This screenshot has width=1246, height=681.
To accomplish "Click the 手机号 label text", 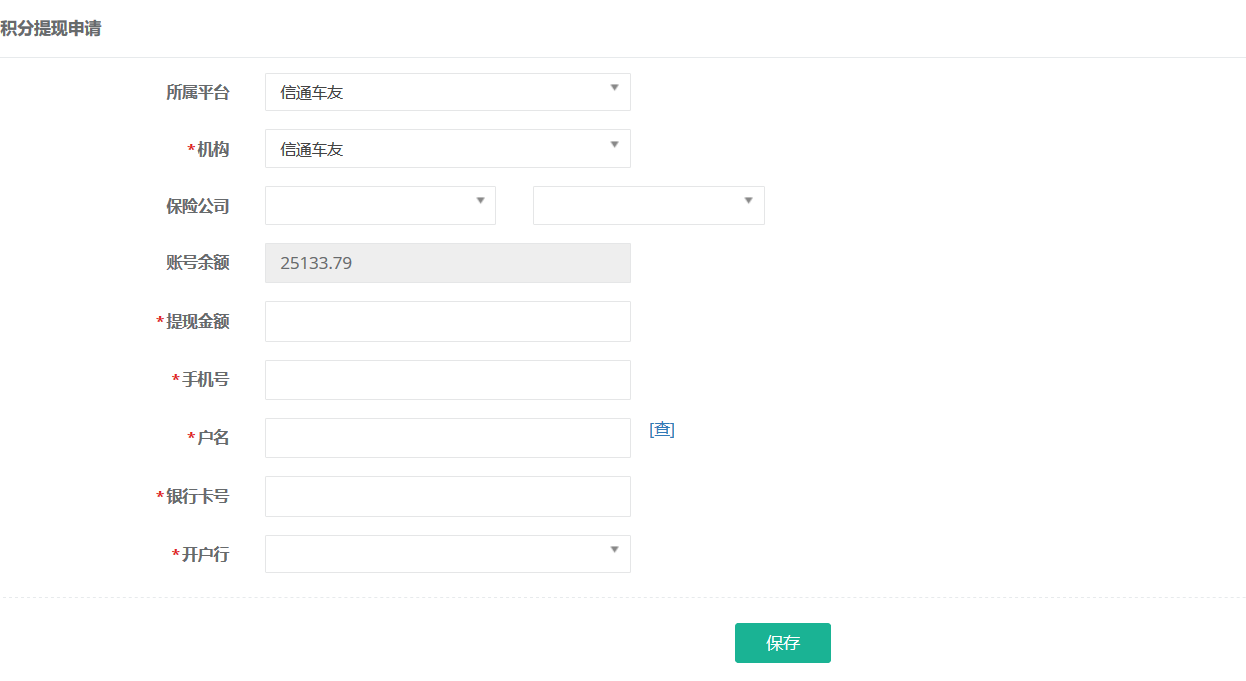I will 205,380.
